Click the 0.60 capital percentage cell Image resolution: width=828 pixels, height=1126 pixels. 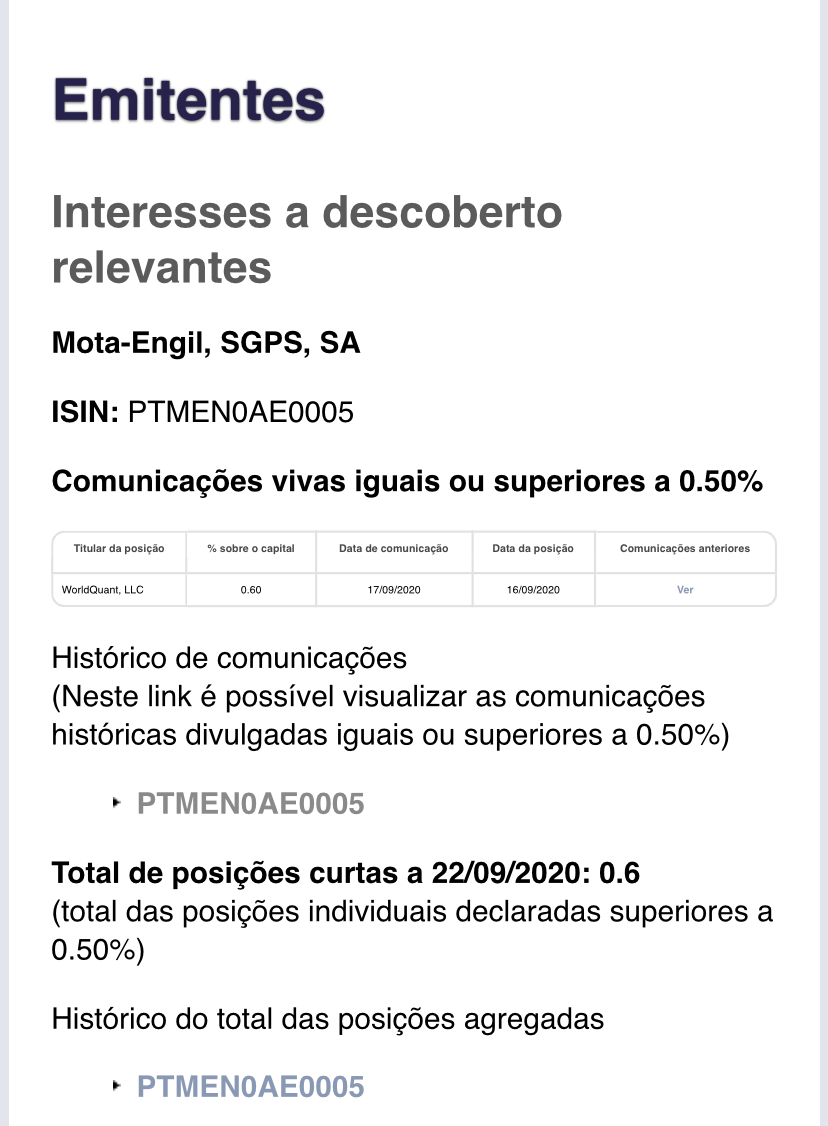(250, 590)
